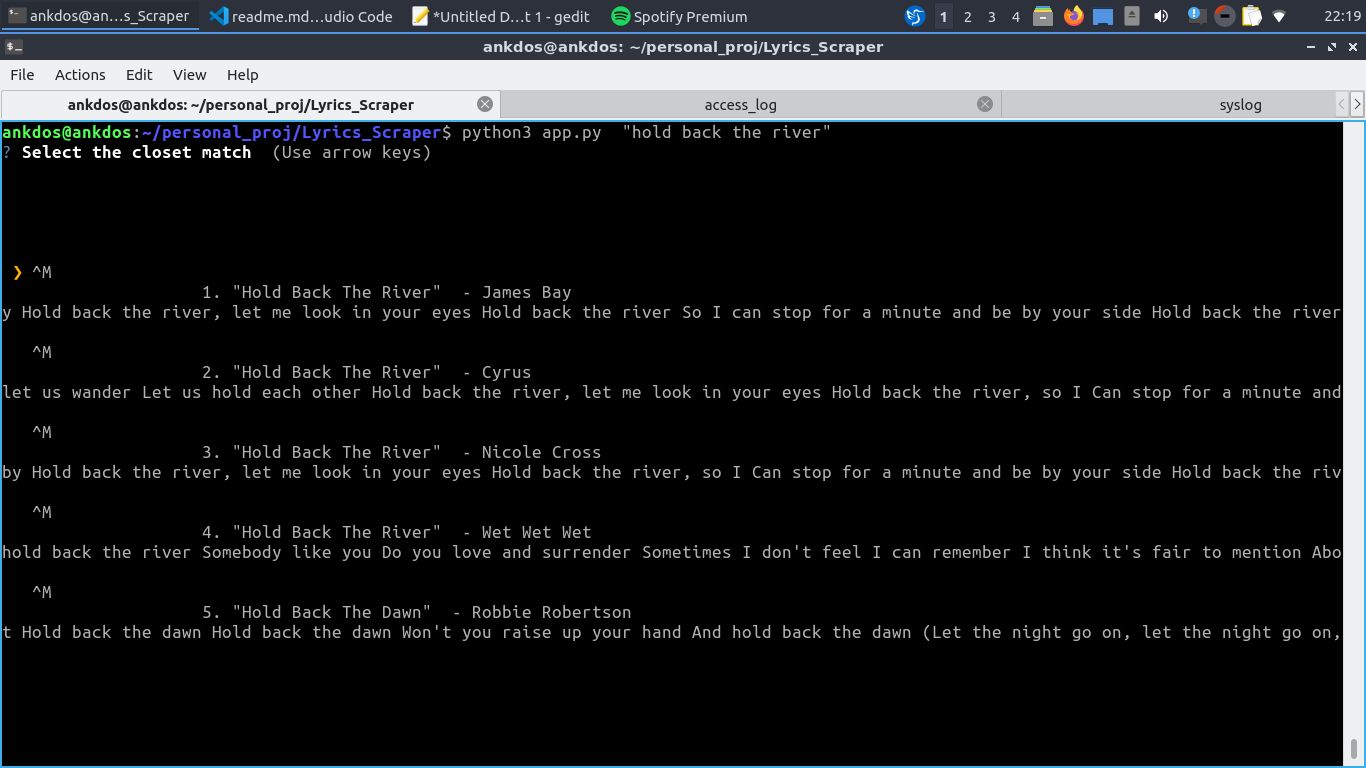Click the orange circular update tray icon
The height and width of the screenshot is (768, 1366).
[1224, 16]
